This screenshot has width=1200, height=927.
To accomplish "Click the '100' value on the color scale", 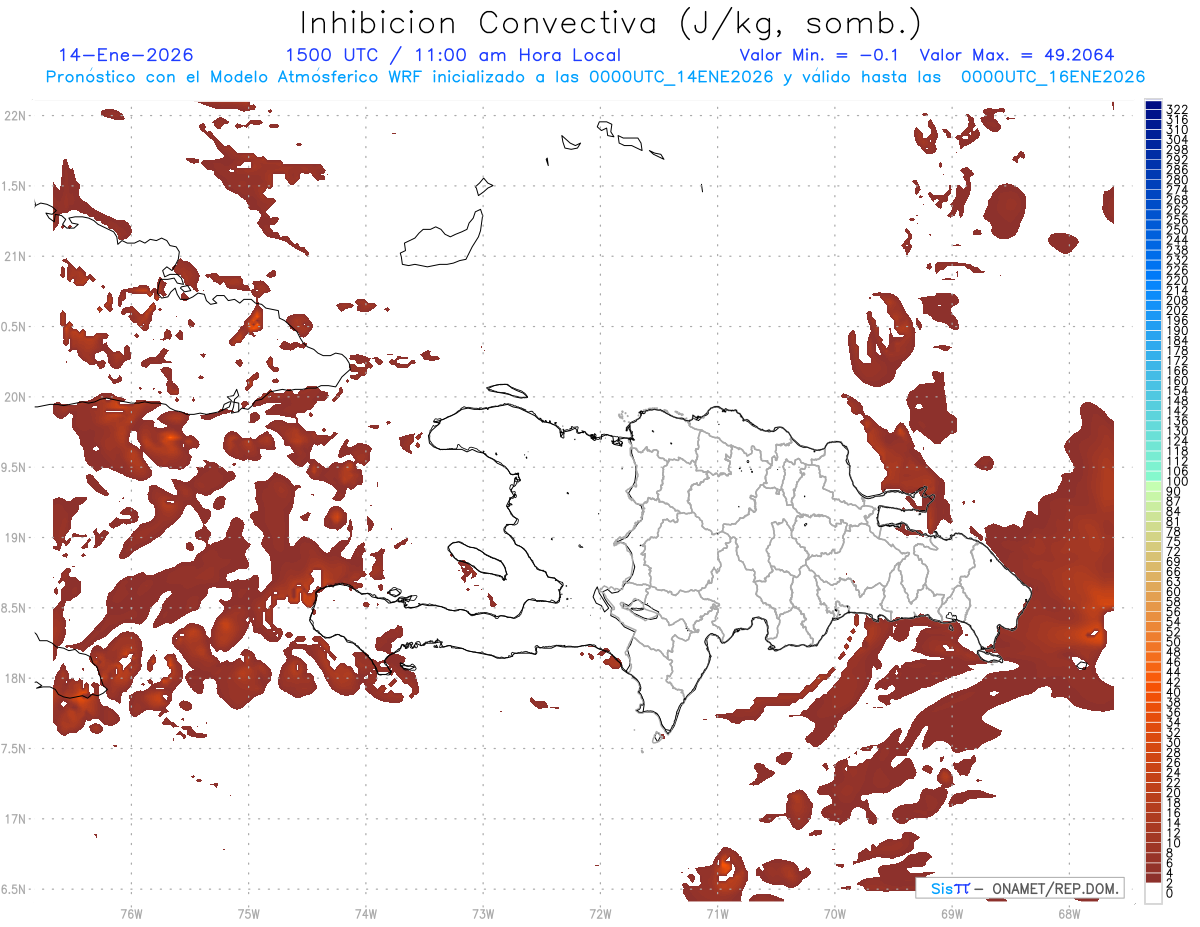I will click(1176, 482).
